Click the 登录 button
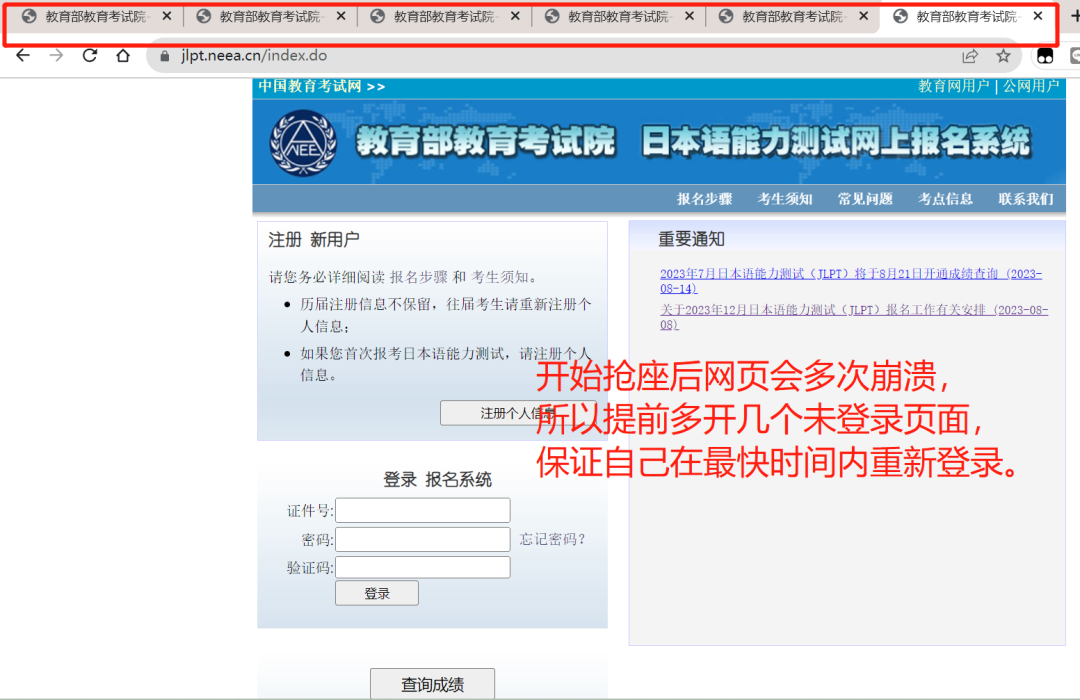1080x700 pixels. [376, 593]
